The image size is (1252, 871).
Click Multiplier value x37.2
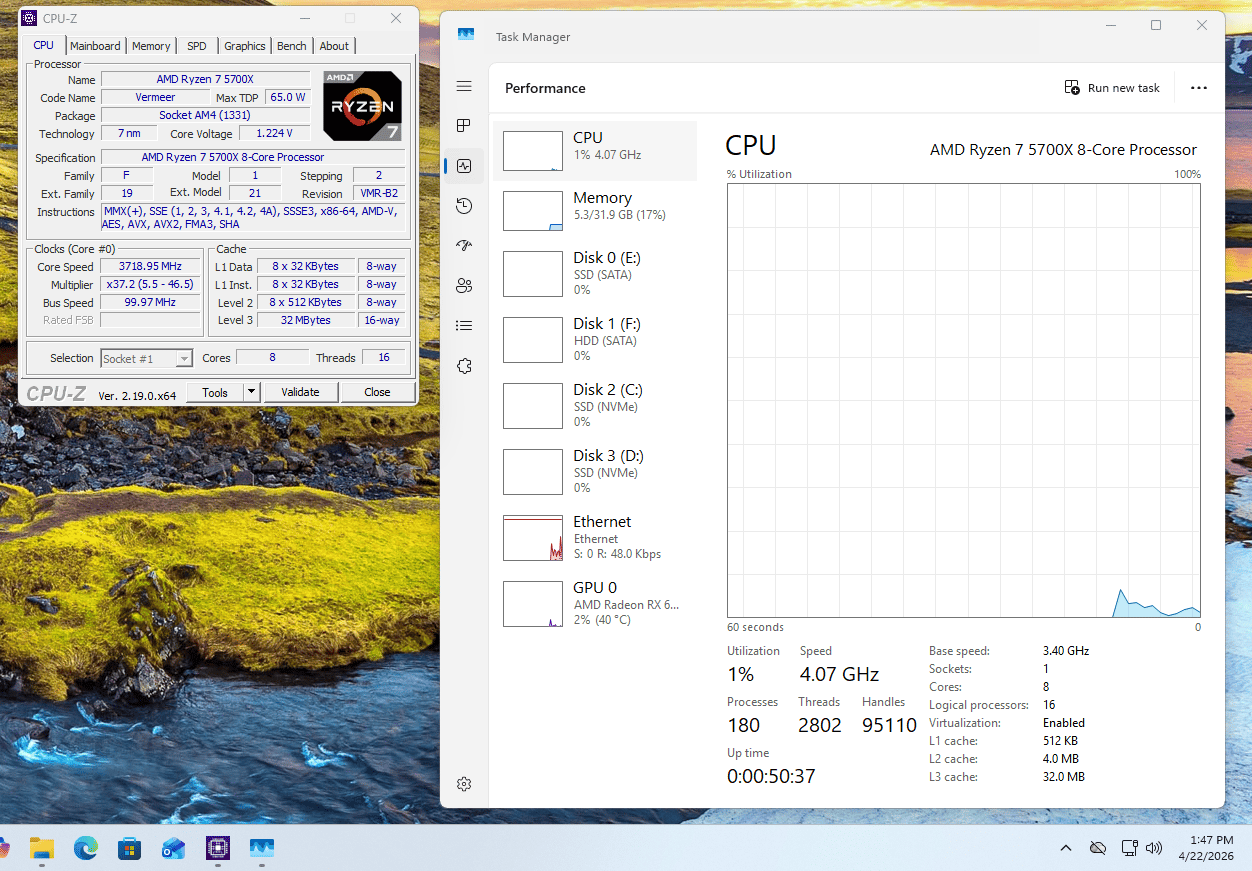pos(151,285)
